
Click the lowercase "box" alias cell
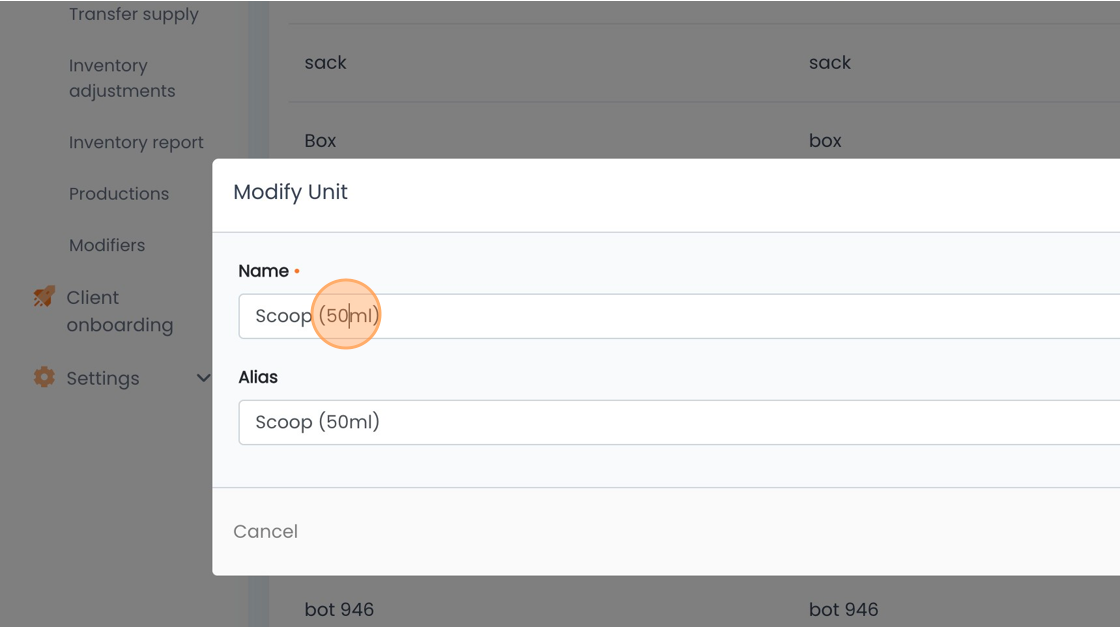pyautogui.click(x=825, y=141)
